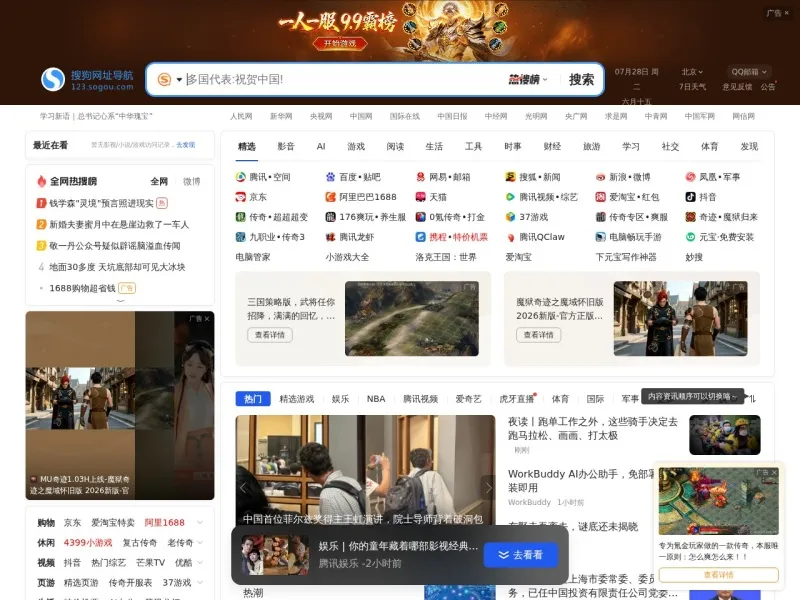This screenshot has height=600, width=800.
Task: Switch to the 游戏 tab
Action: [356, 146]
